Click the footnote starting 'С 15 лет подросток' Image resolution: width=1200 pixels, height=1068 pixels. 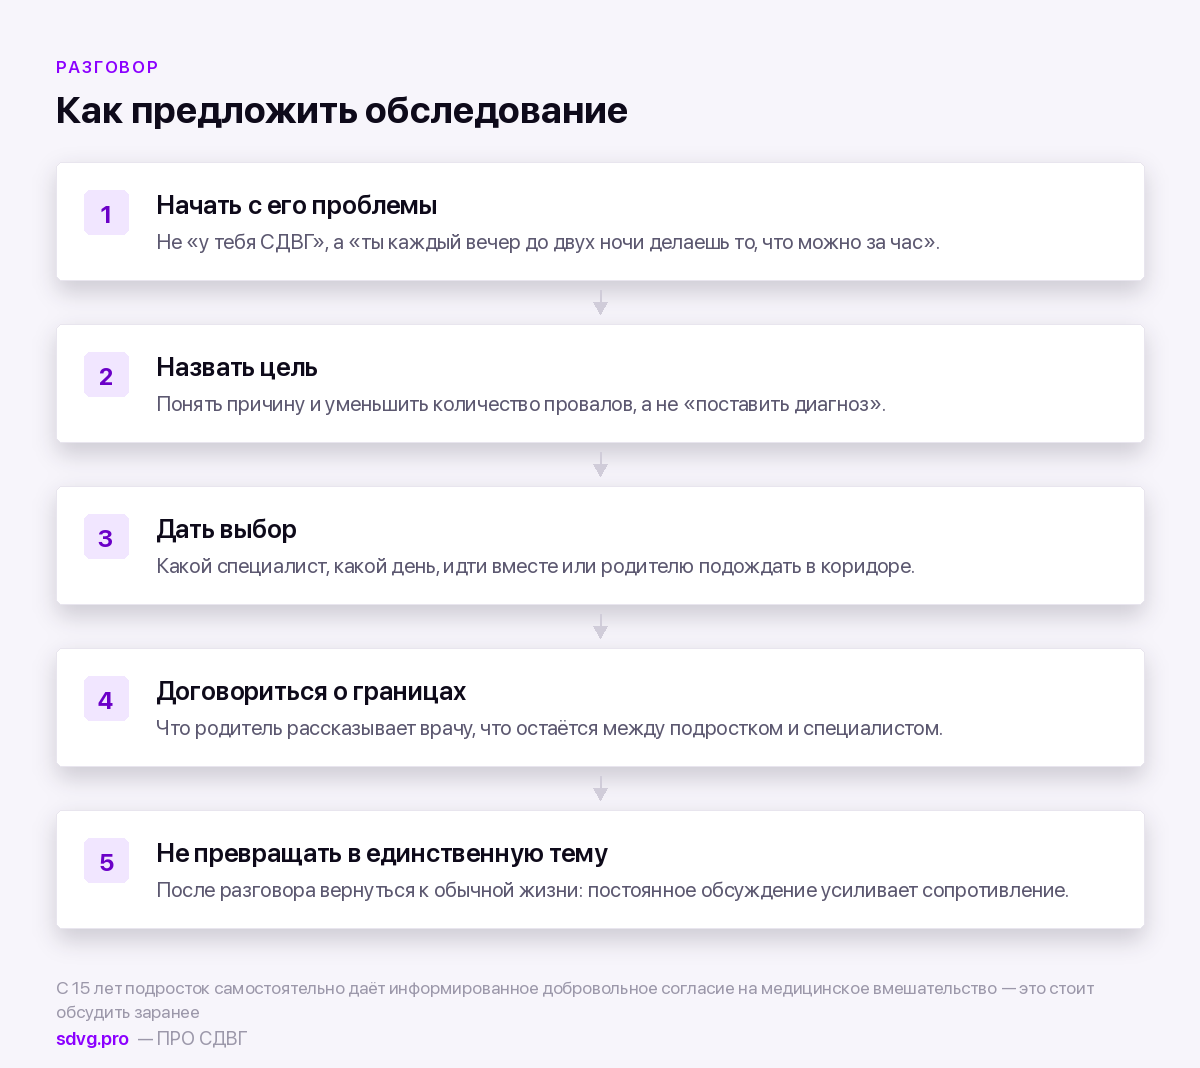tap(575, 1000)
